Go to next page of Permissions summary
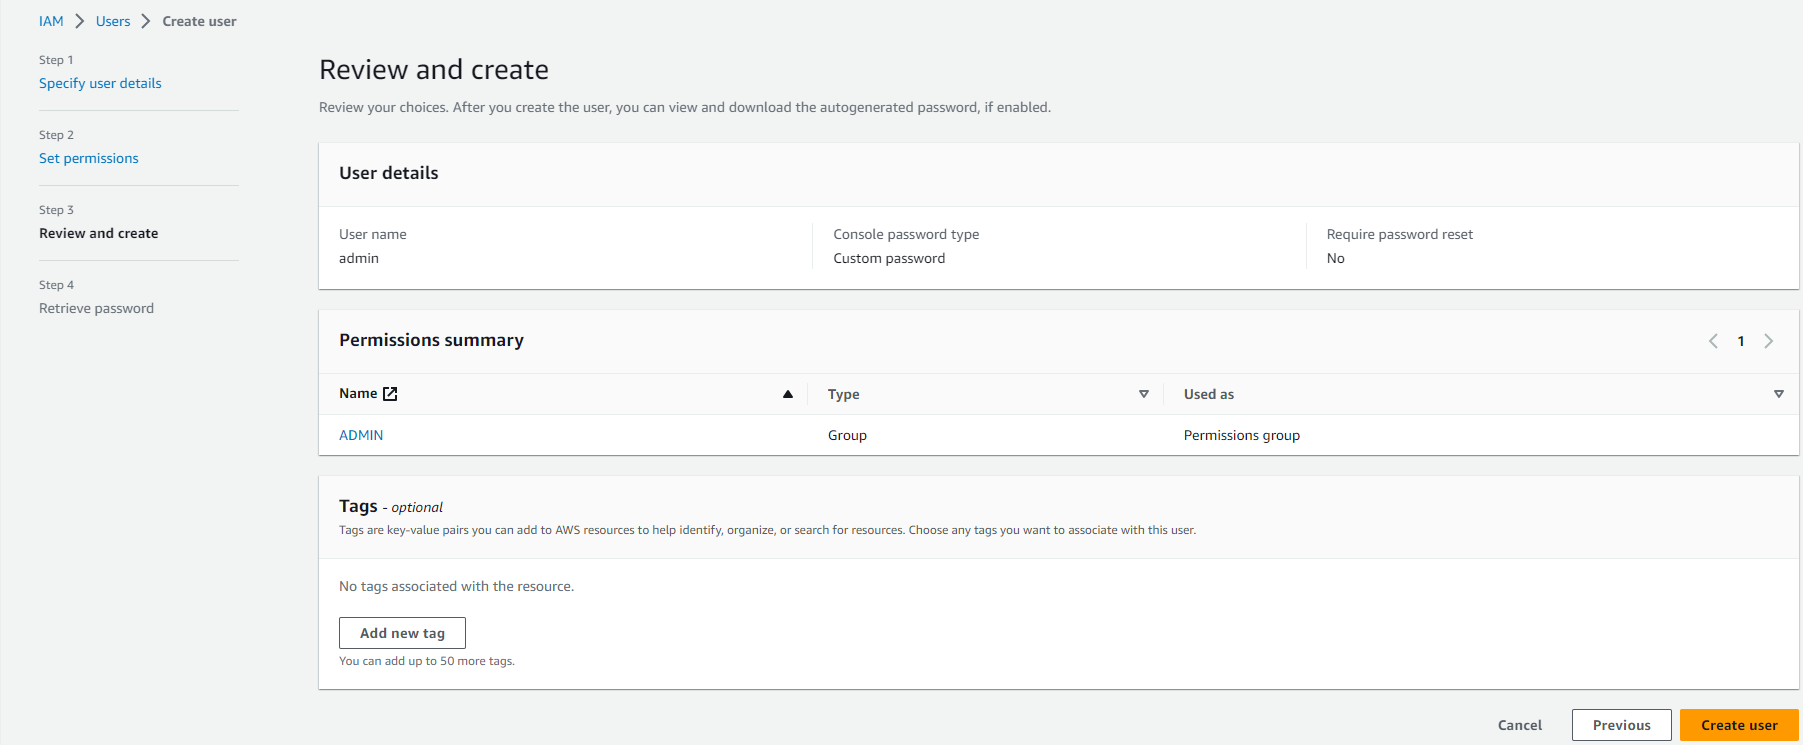Viewport: 1803px width, 745px height. pyautogui.click(x=1768, y=341)
